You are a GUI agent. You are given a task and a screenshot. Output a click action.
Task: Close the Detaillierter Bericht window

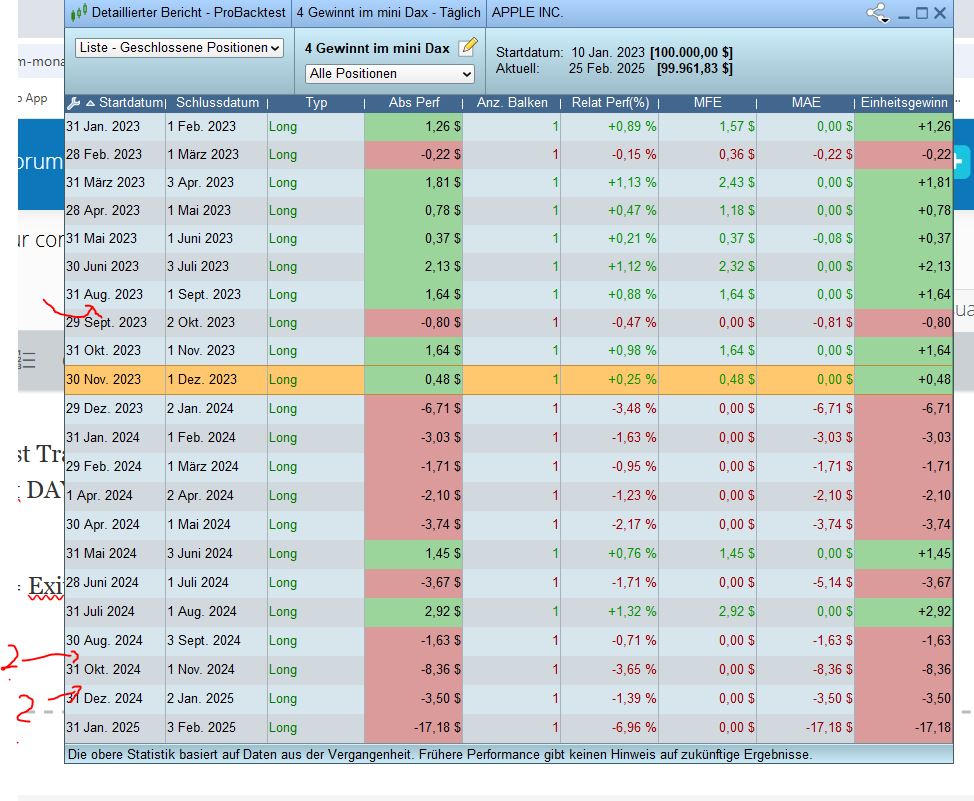(x=941, y=13)
